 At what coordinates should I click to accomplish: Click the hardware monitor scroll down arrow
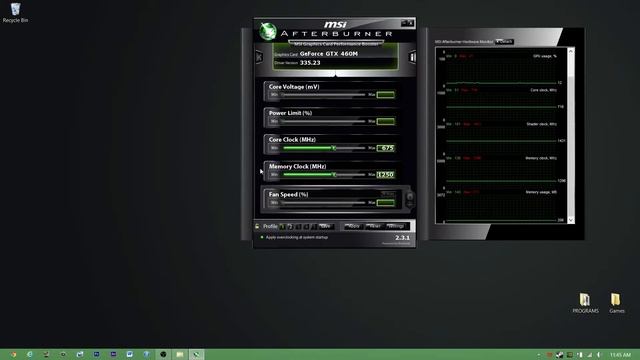(x=571, y=220)
